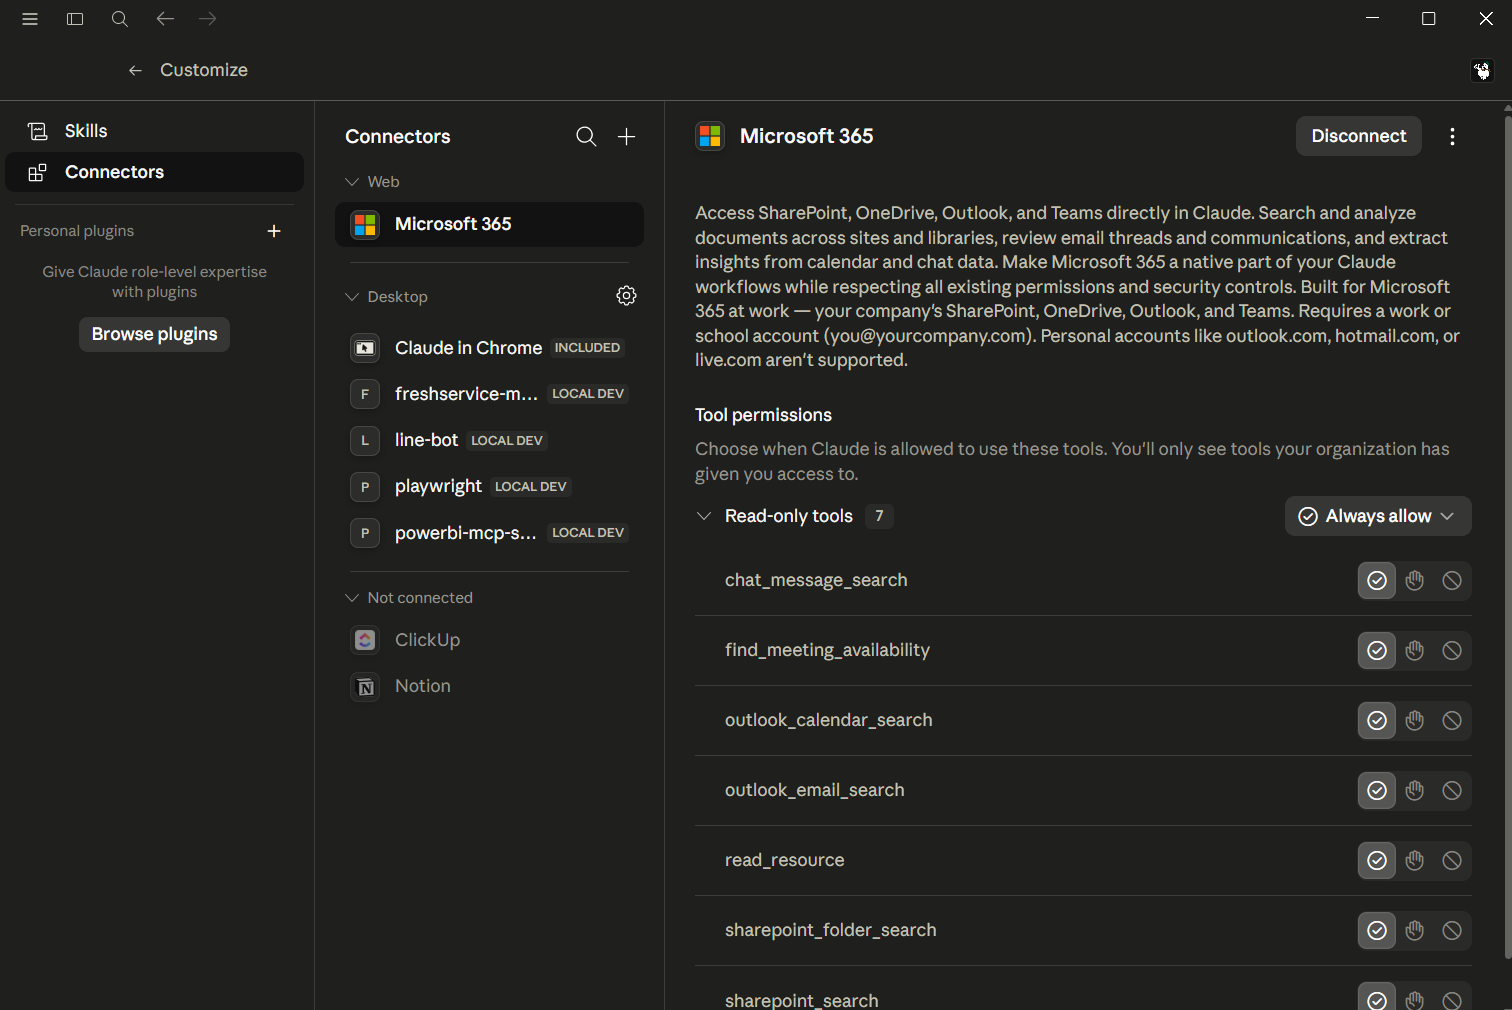Set sharepoint_folder_search to always allow
1512x1010 pixels.
(1377, 931)
